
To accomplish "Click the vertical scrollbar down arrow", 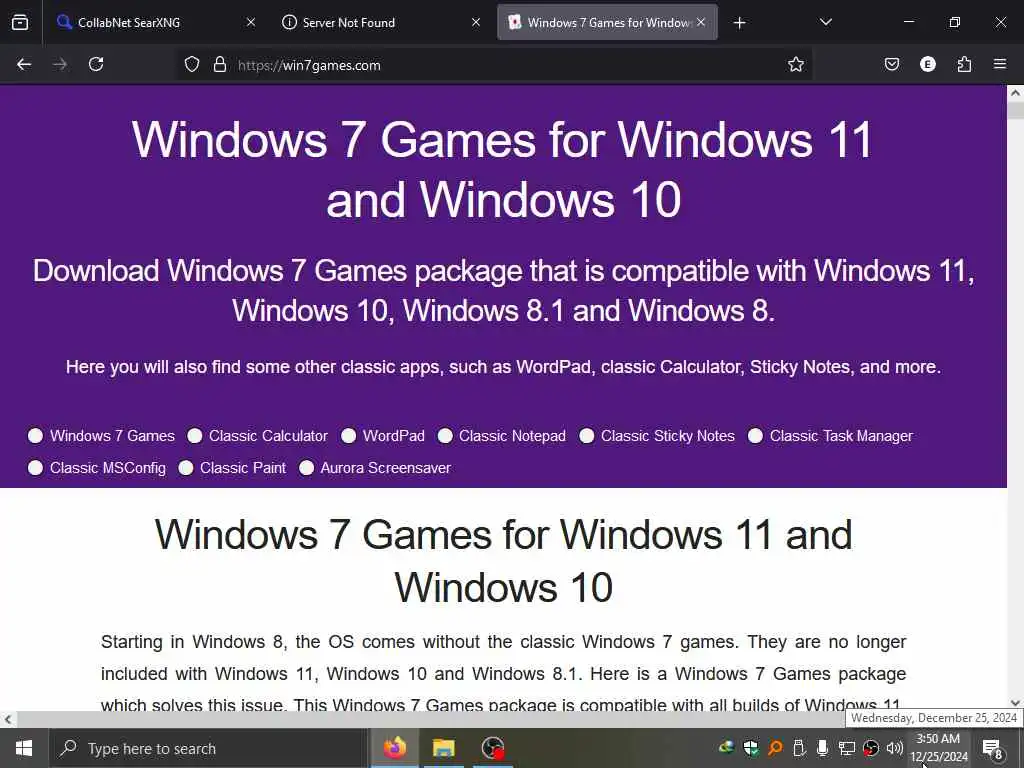I will click(1015, 703).
